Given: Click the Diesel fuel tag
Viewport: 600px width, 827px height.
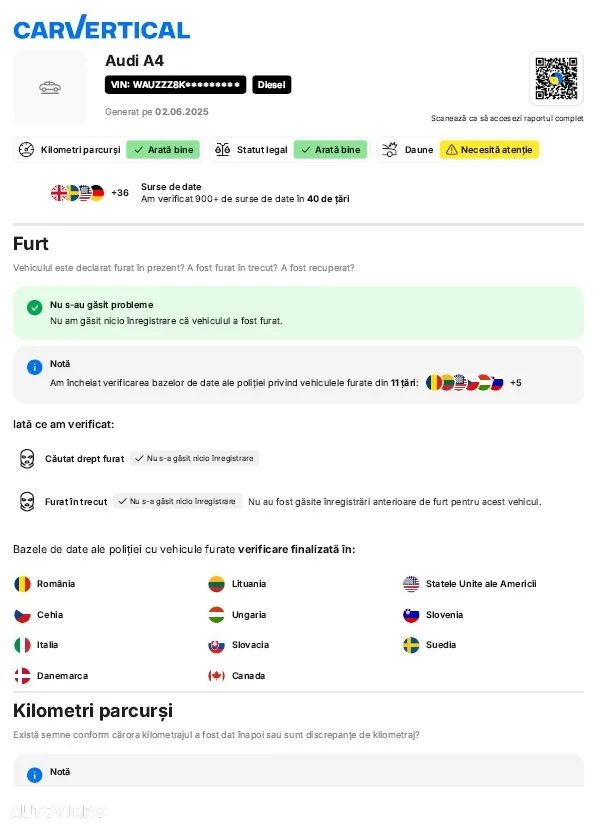Looking at the screenshot, I should coord(272,85).
